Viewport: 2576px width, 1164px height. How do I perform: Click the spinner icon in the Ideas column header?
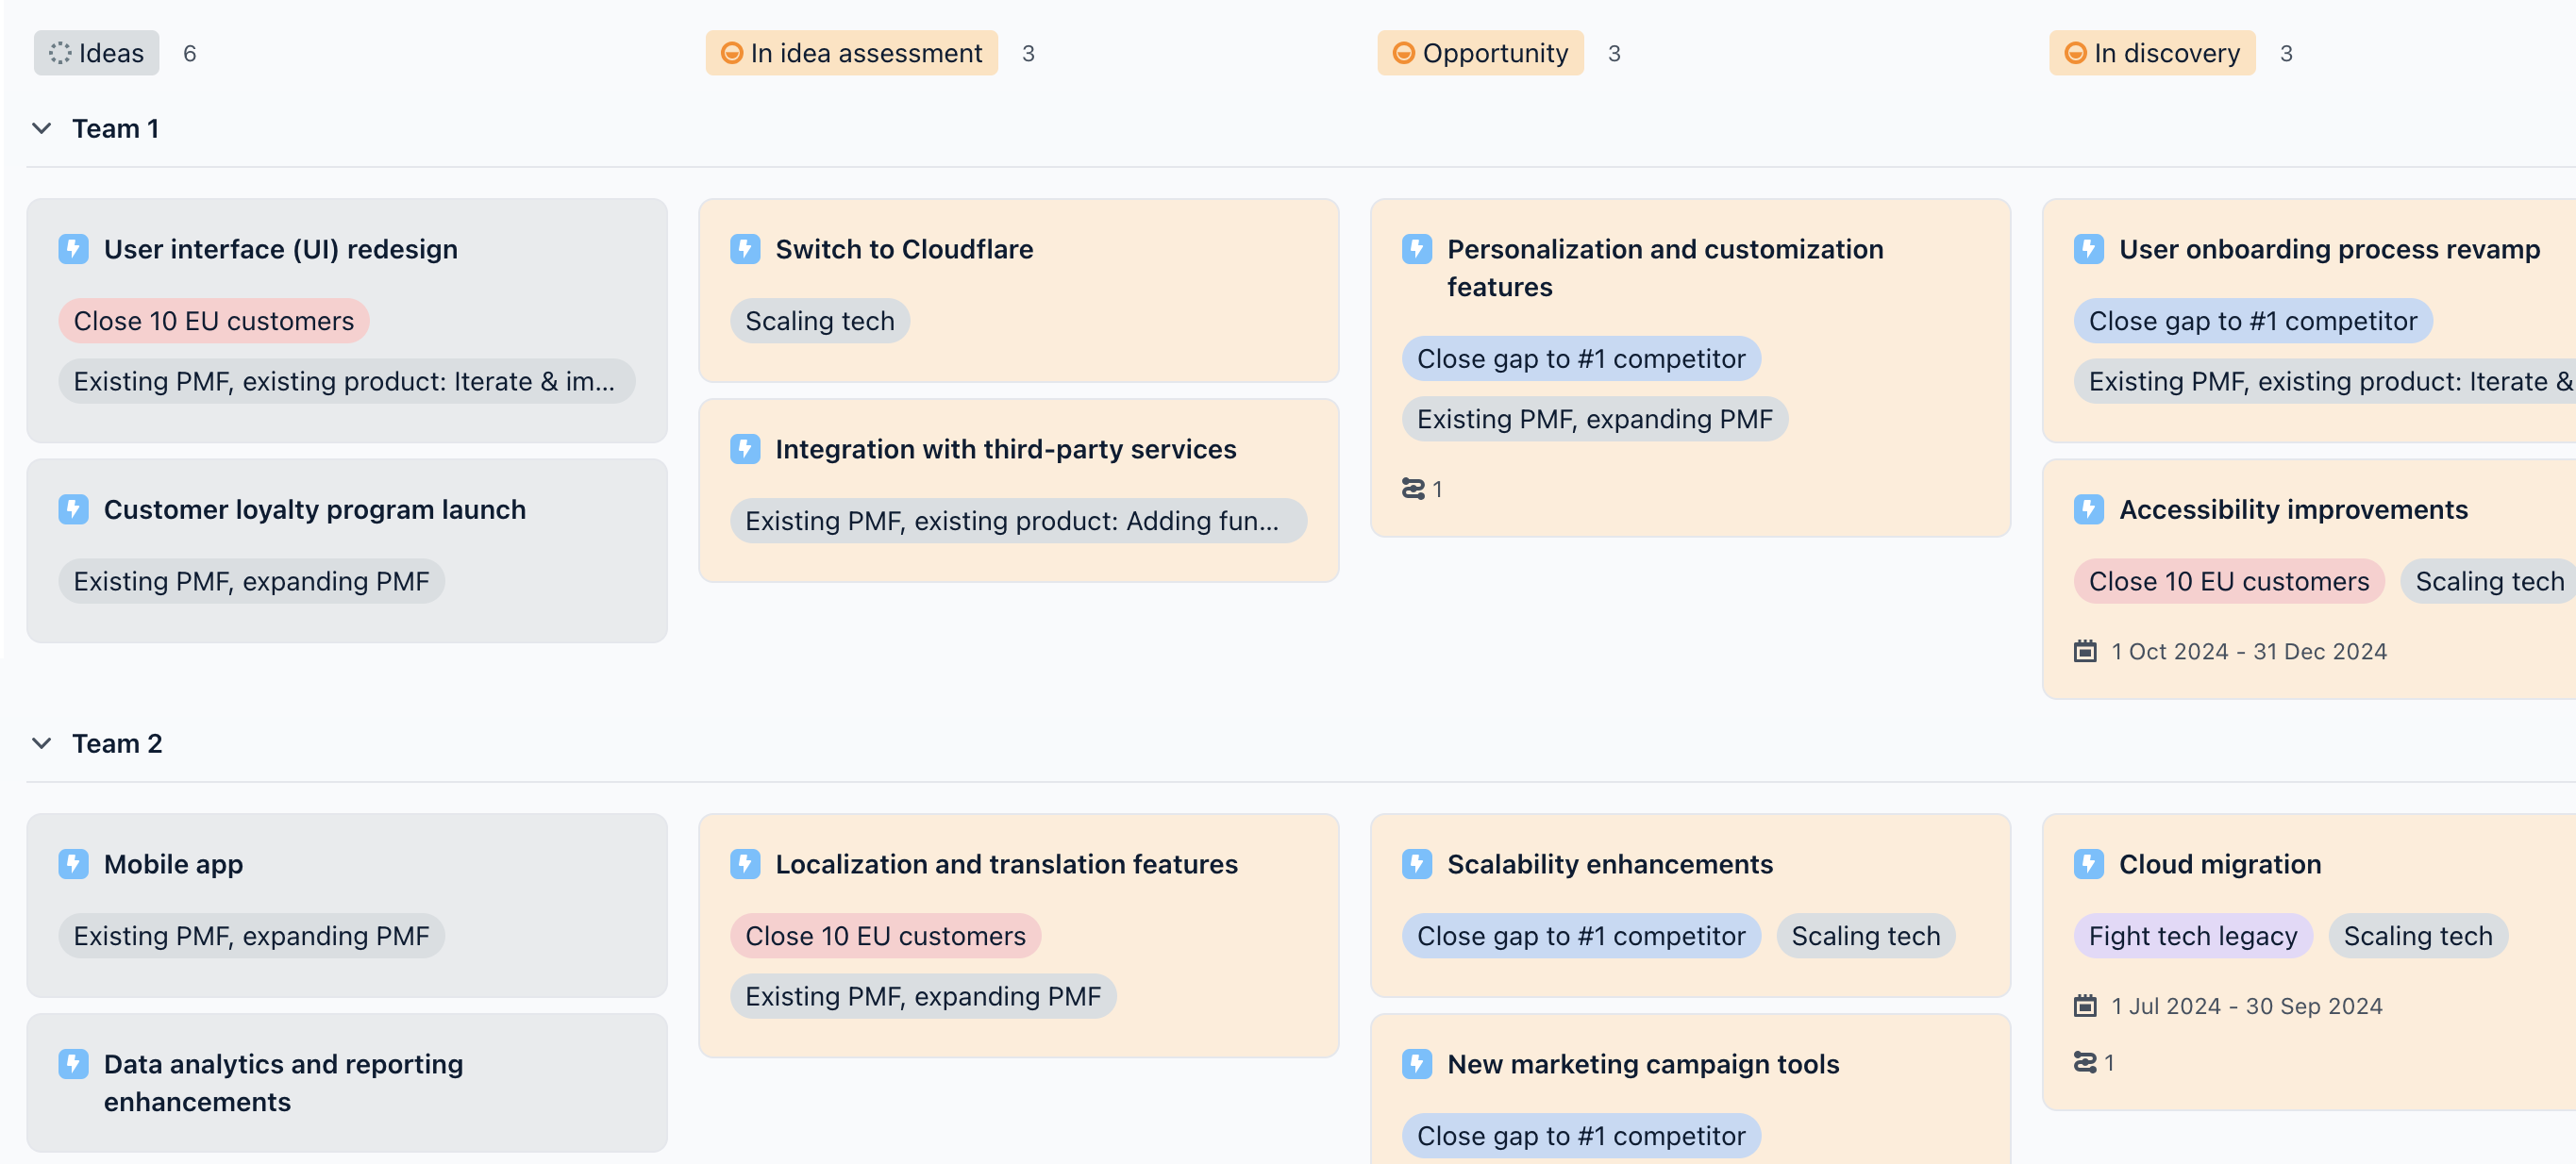click(62, 53)
